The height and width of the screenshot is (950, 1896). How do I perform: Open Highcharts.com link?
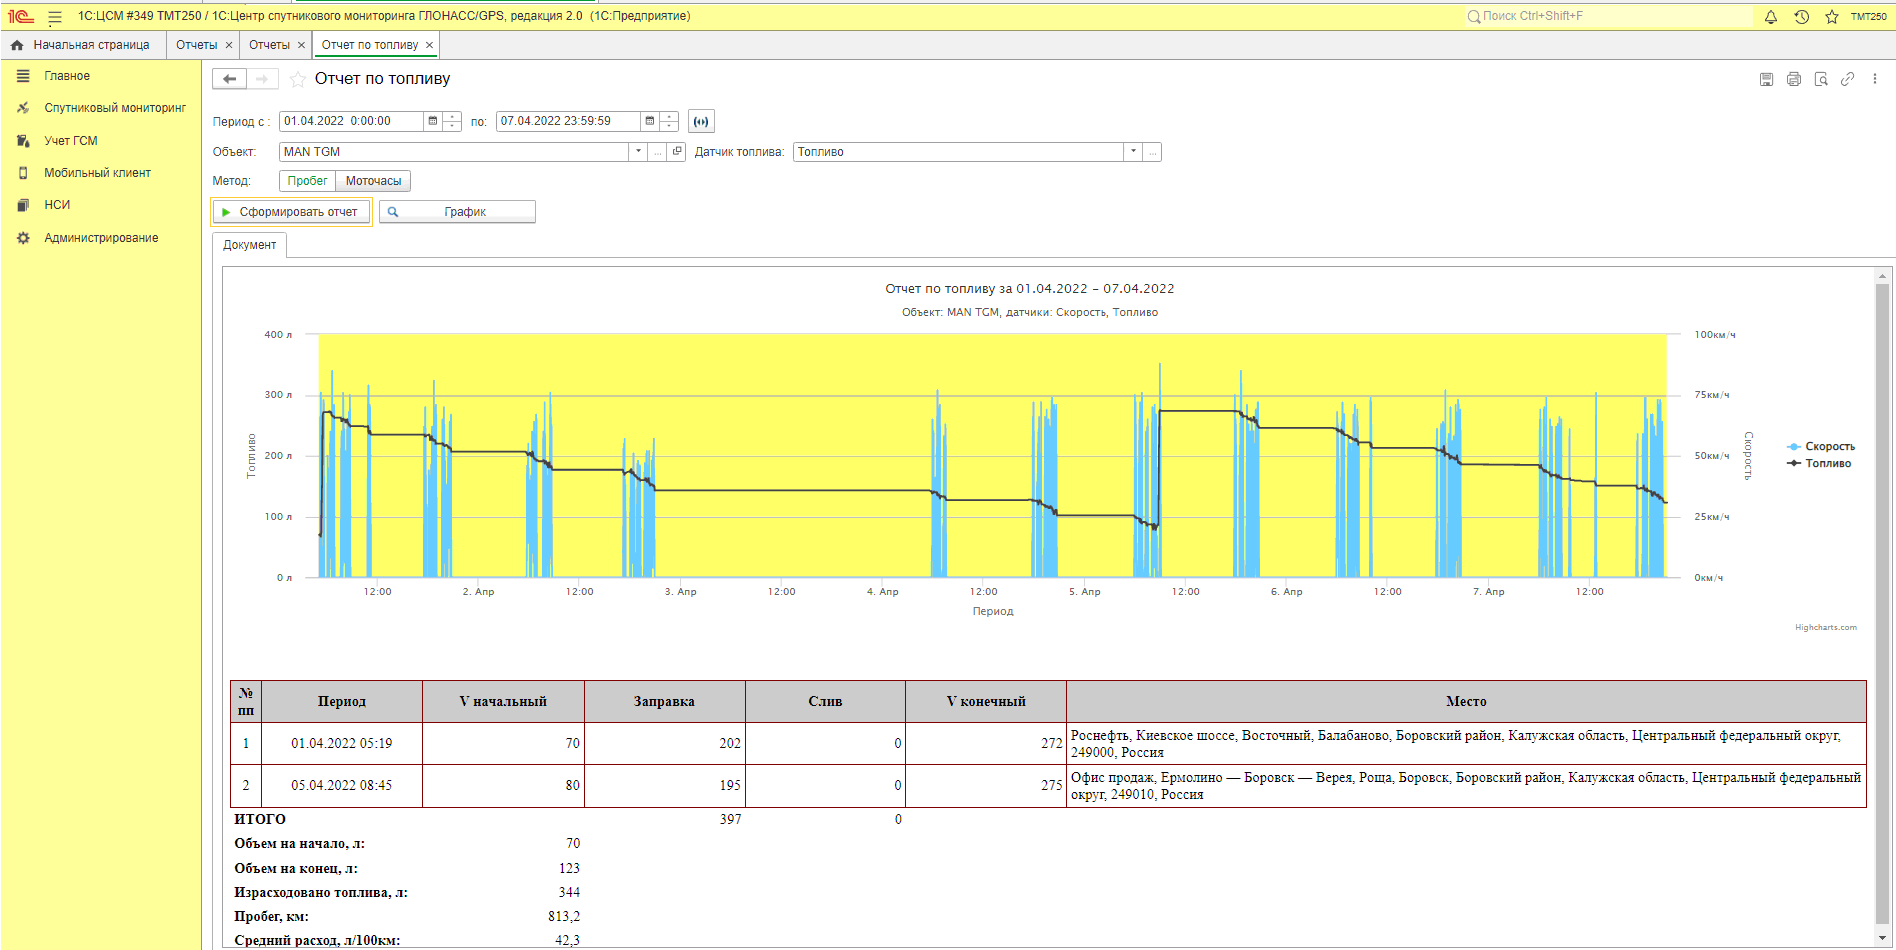[1825, 628]
